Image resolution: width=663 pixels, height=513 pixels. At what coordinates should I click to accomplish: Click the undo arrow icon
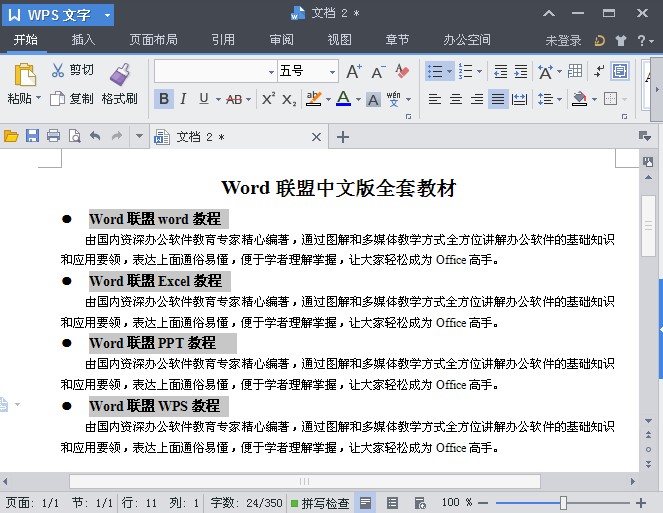pos(95,136)
